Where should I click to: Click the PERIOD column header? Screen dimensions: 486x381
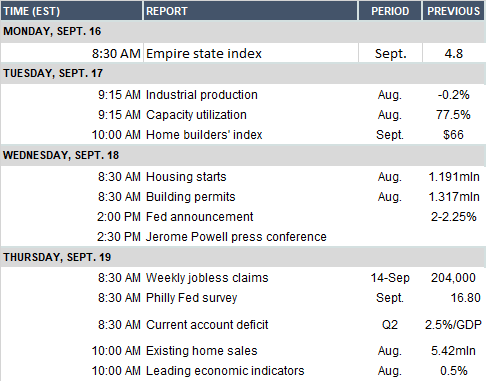tap(390, 11)
